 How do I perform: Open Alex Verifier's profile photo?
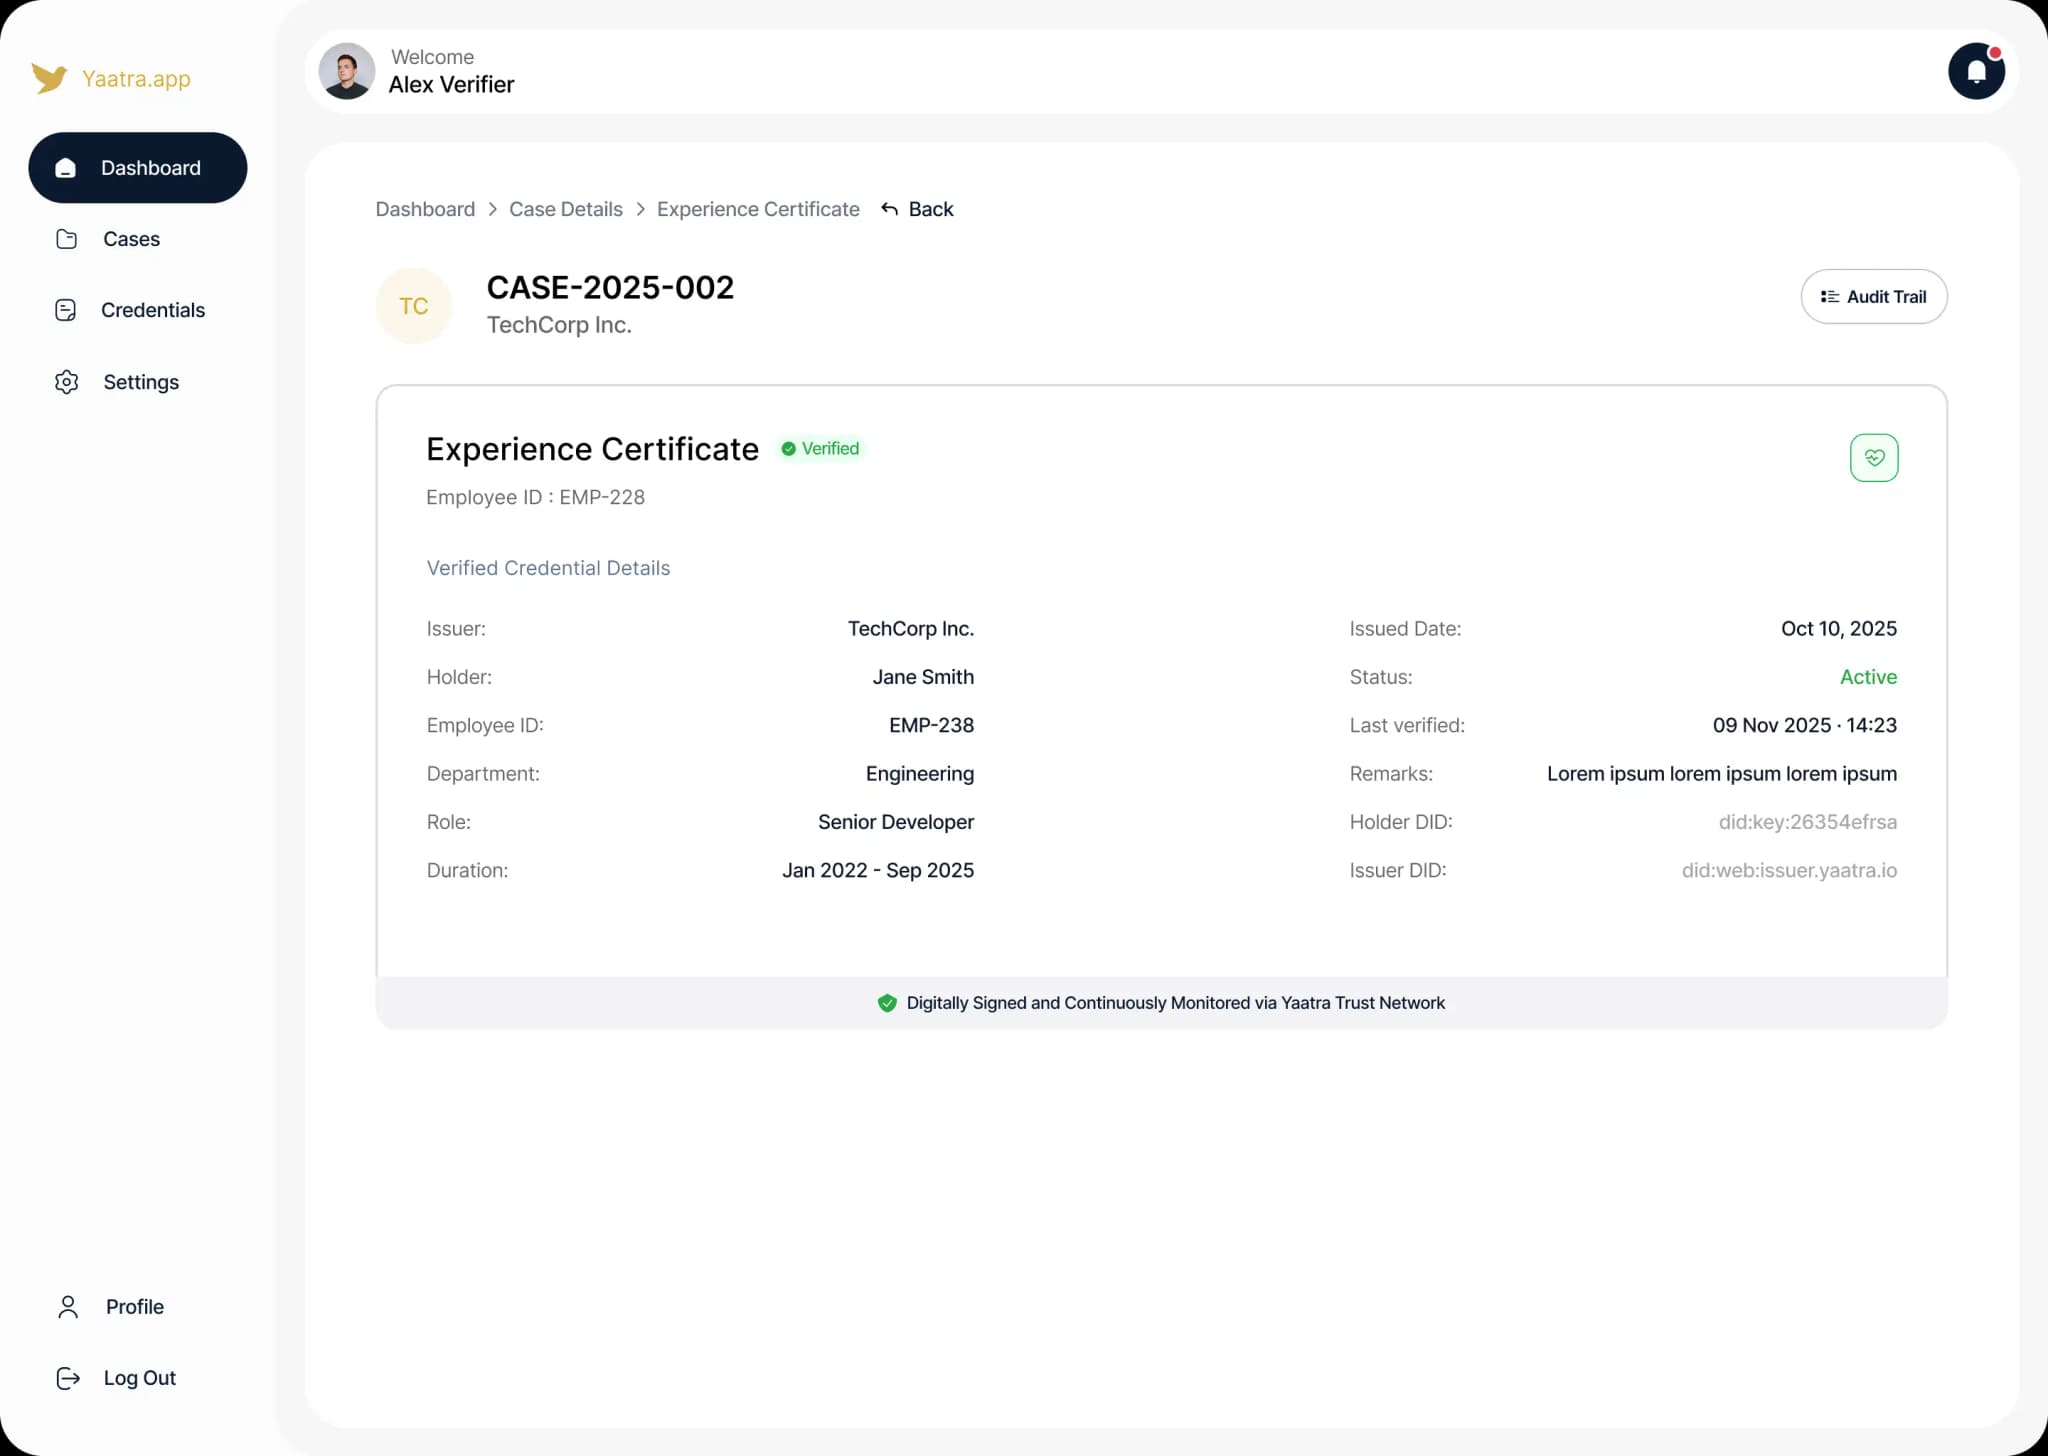(x=347, y=71)
